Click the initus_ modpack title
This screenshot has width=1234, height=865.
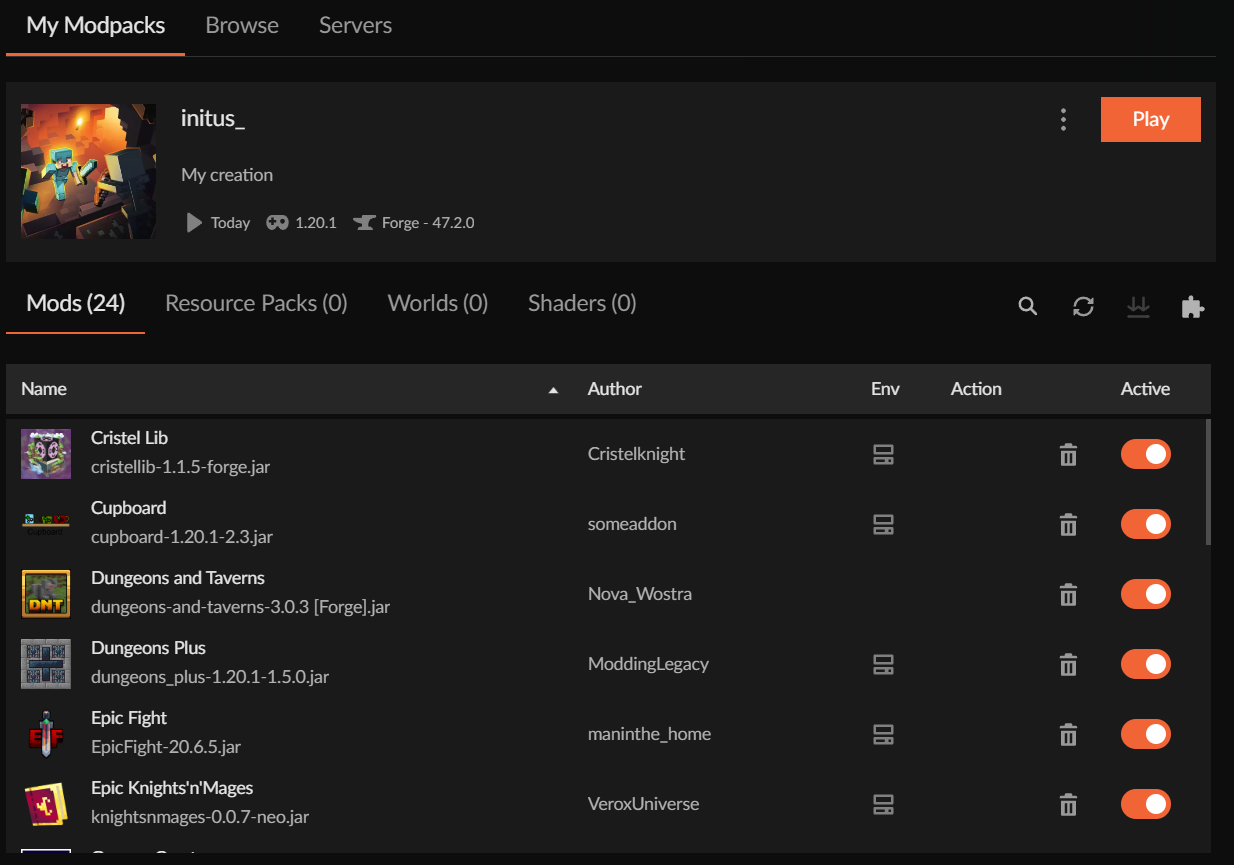213,118
